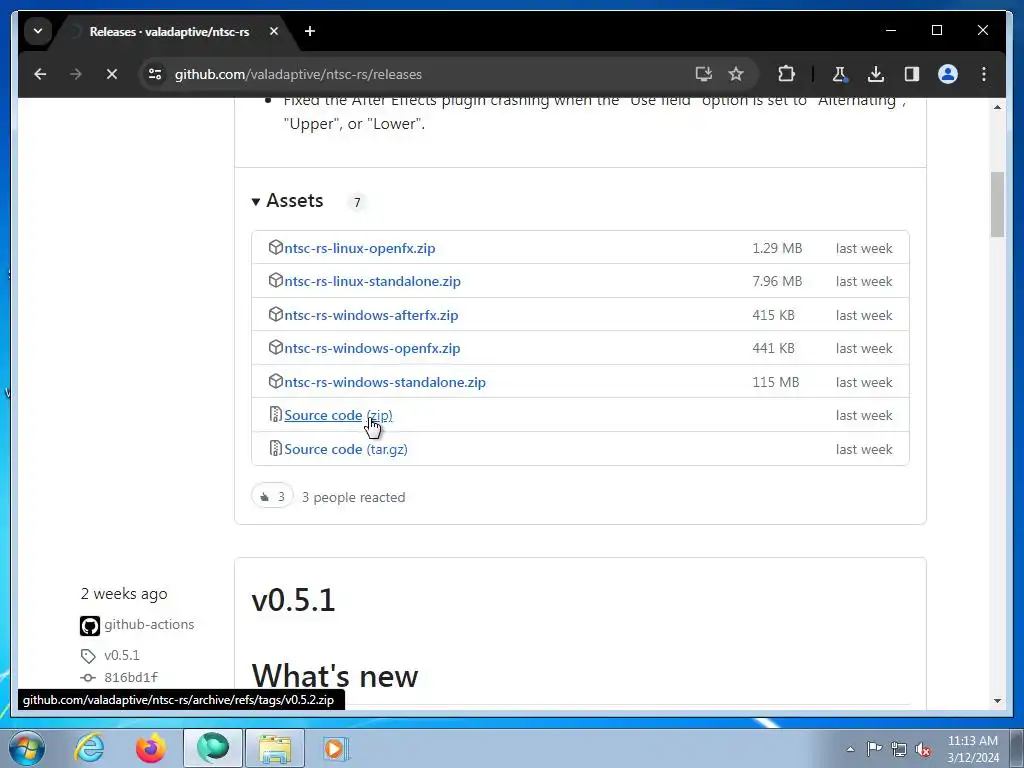This screenshot has width=1024, height=768.
Task: Collapse the Assets section
Action: click(288, 200)
